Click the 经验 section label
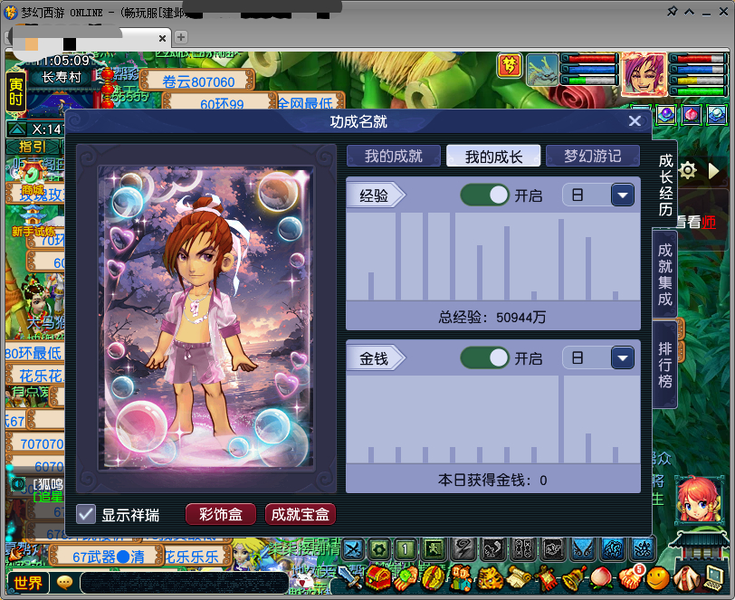 (x=374, y=195)
